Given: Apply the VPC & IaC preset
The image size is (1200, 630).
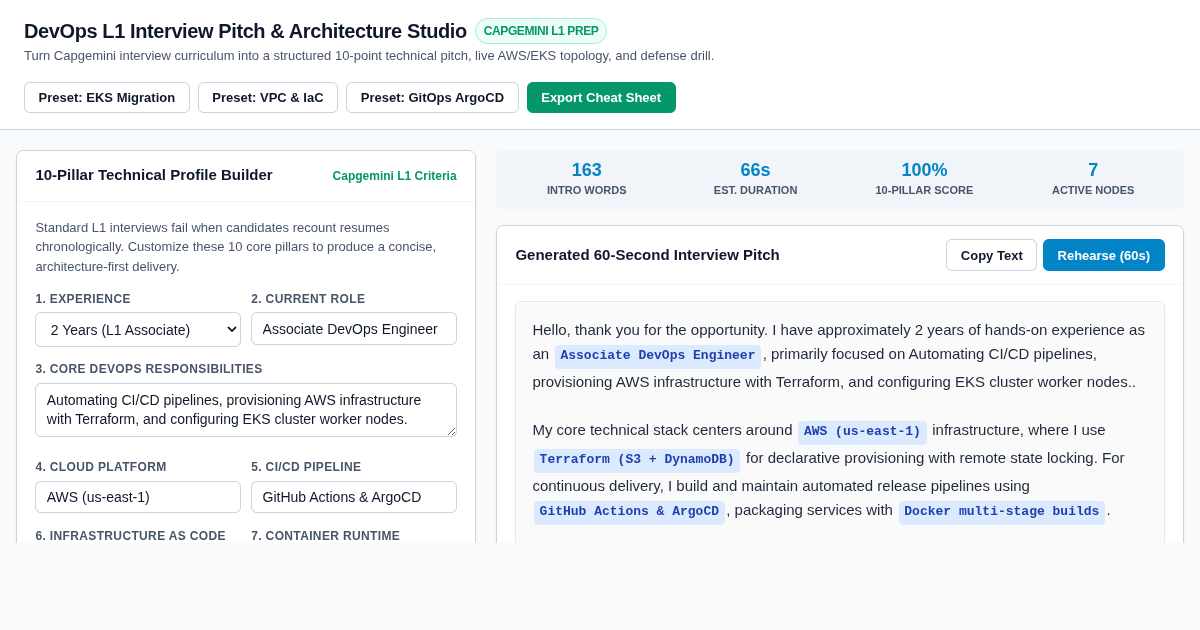Looking at the screenshot, I should pyautogui.click(x=268, y=97).
